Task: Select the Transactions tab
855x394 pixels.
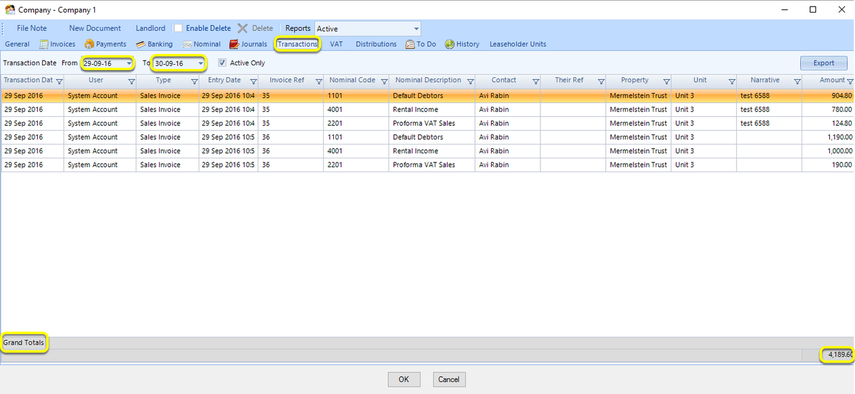Action: click(x=297, y=44)
